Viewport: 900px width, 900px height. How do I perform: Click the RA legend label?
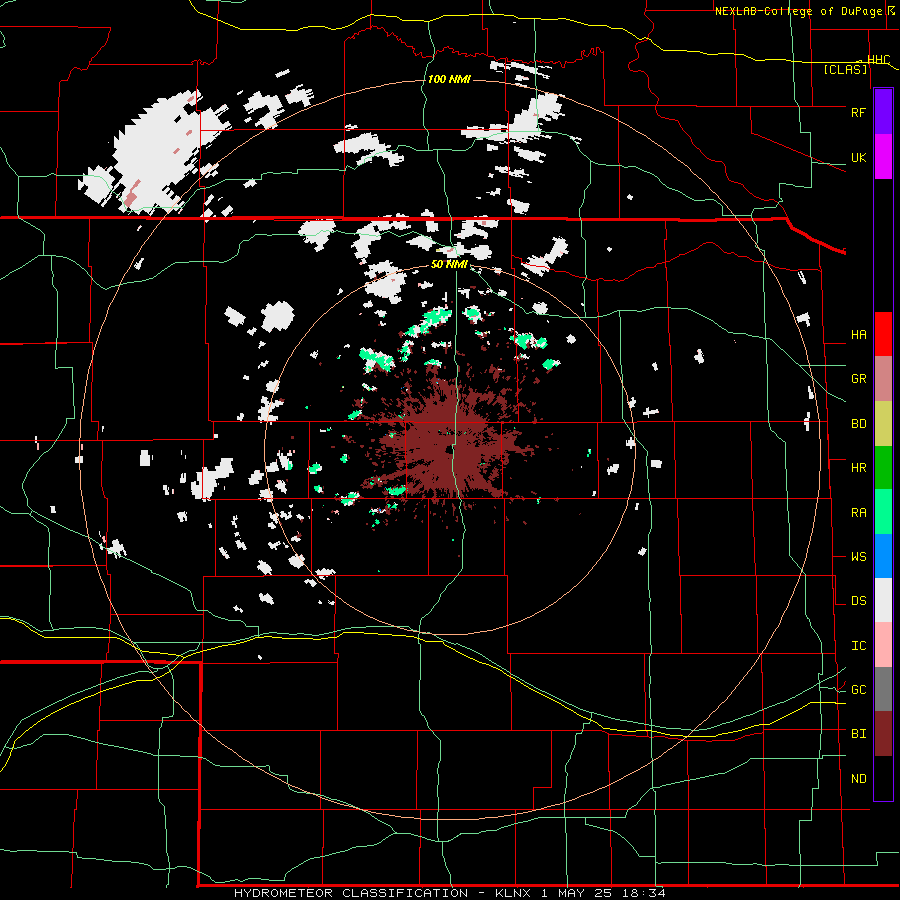pos(858,512)
